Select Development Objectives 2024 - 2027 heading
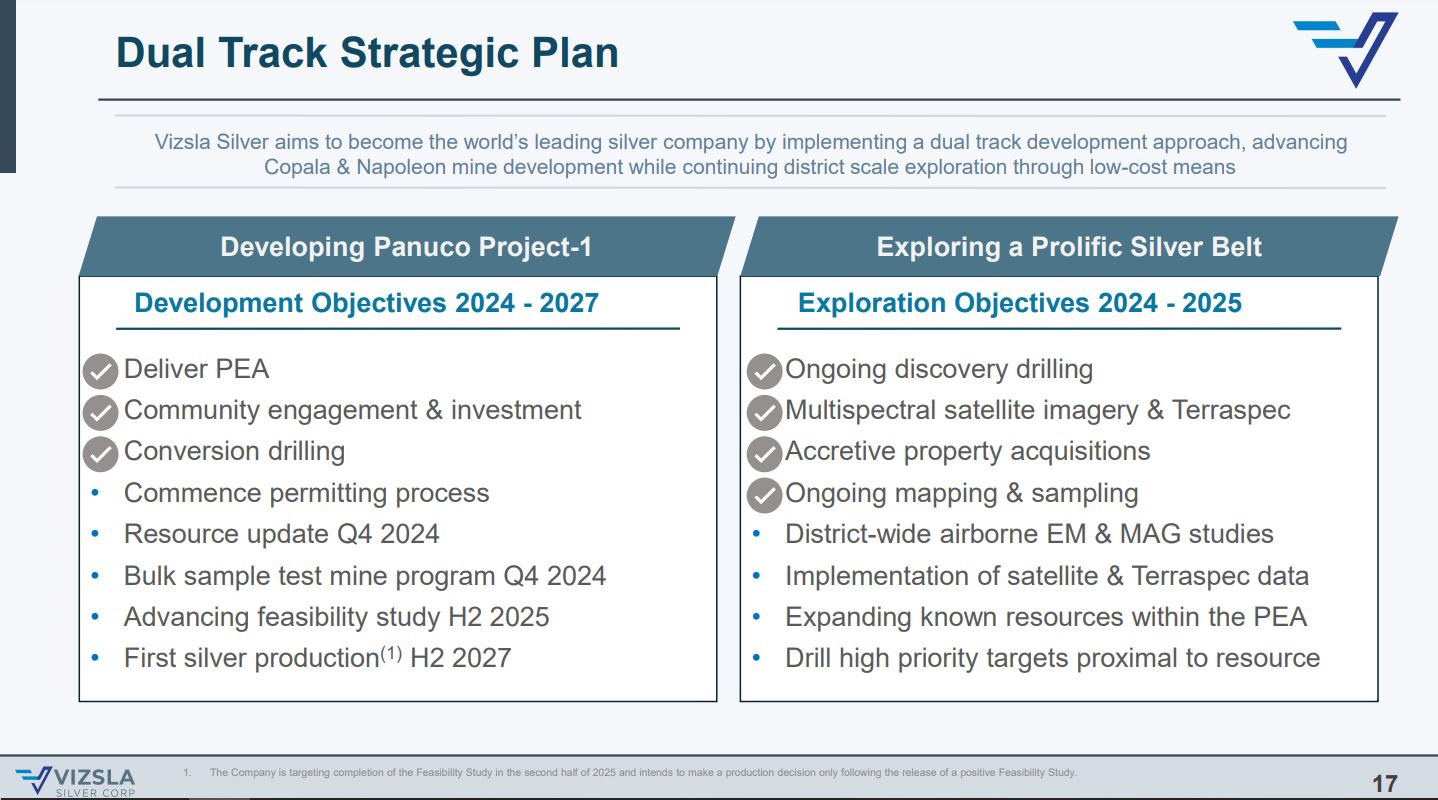The height and width of the screenshot is (800, 1438). coord(366,302)
